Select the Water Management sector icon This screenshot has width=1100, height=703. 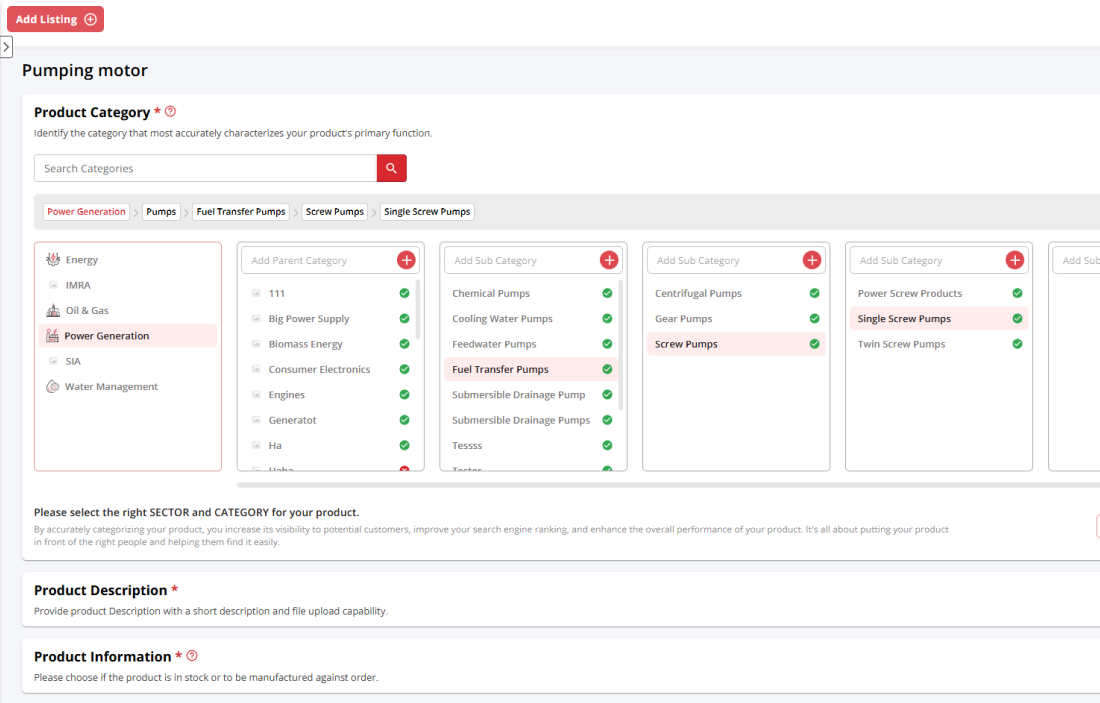53,386
